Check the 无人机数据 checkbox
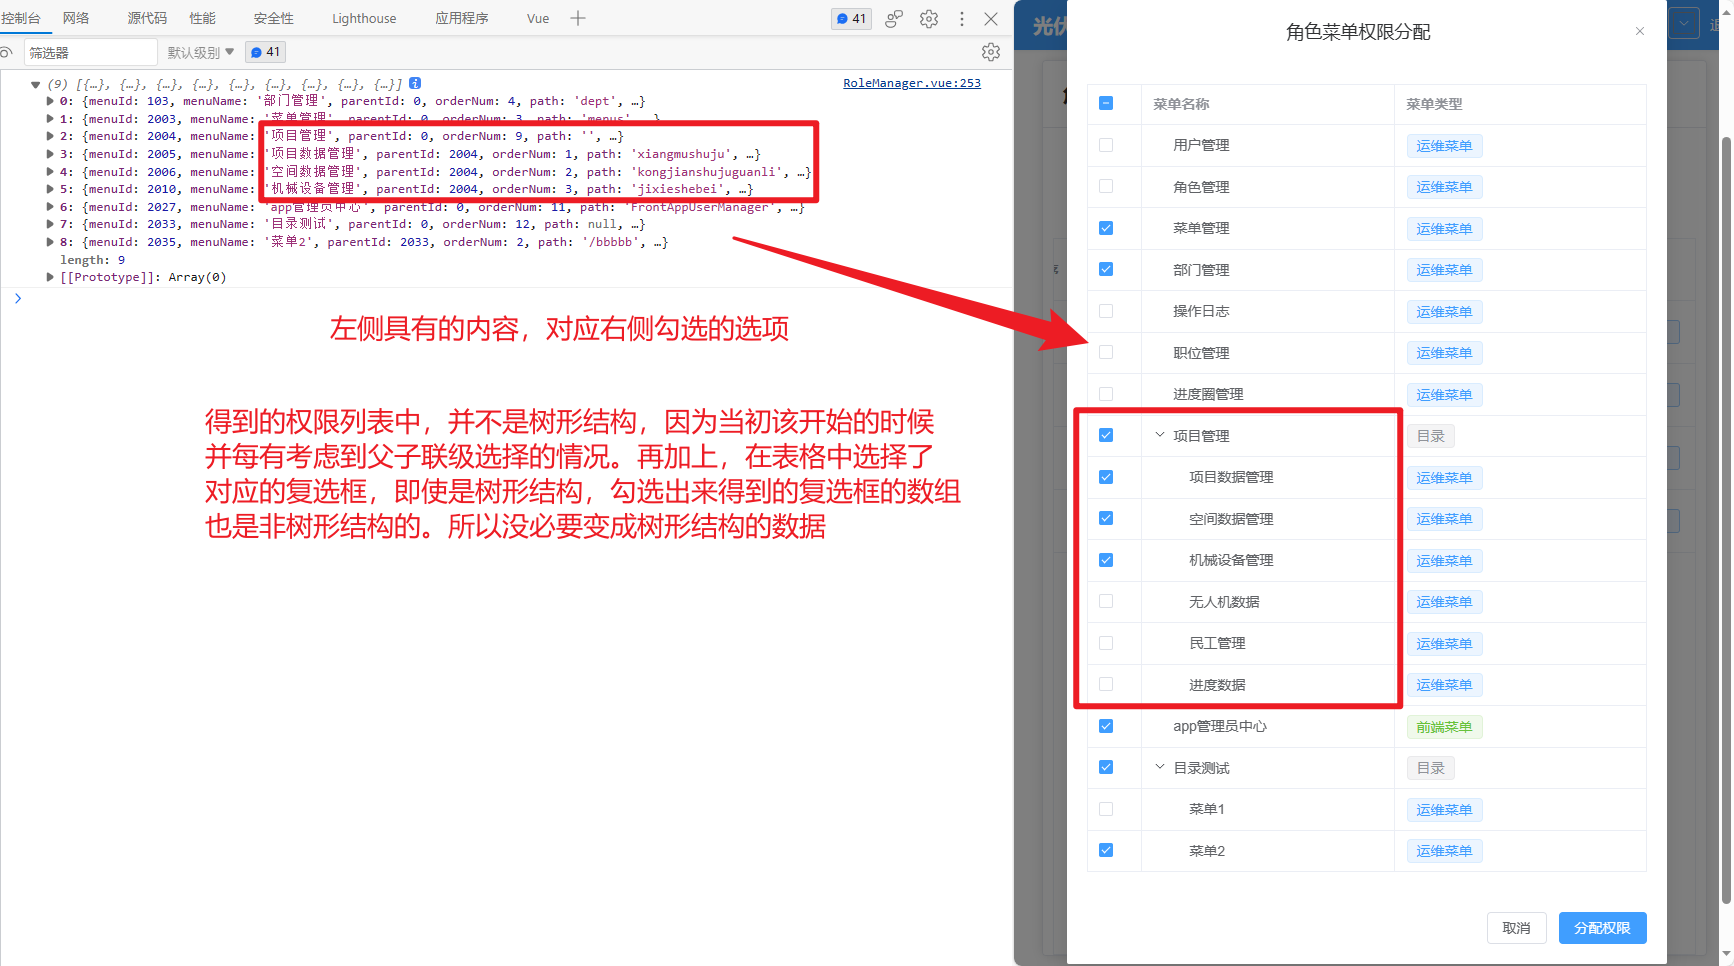The width and height of the screenshot is (1734, 966). point(1105,601)
